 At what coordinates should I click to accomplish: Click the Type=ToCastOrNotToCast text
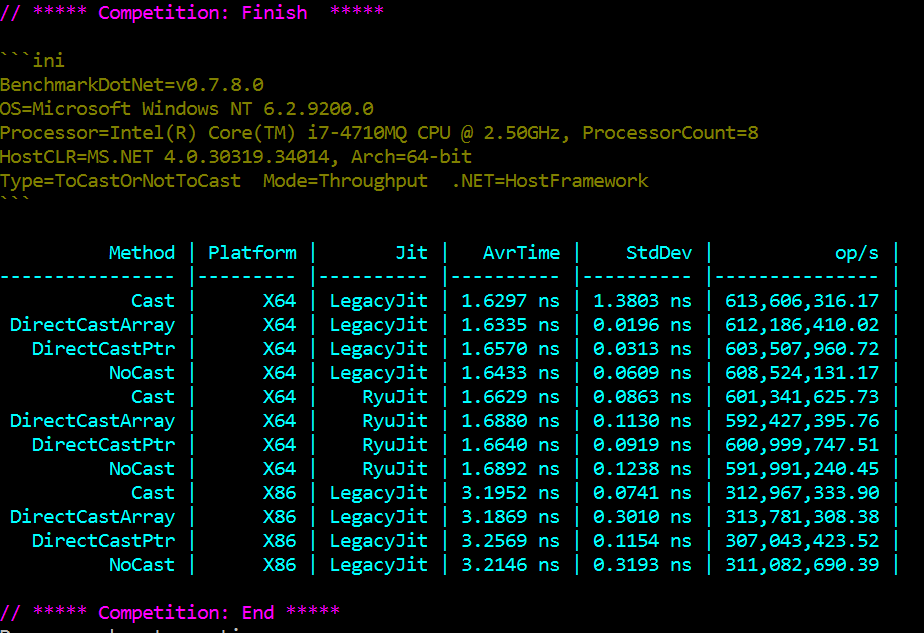(x=121, y=181)
